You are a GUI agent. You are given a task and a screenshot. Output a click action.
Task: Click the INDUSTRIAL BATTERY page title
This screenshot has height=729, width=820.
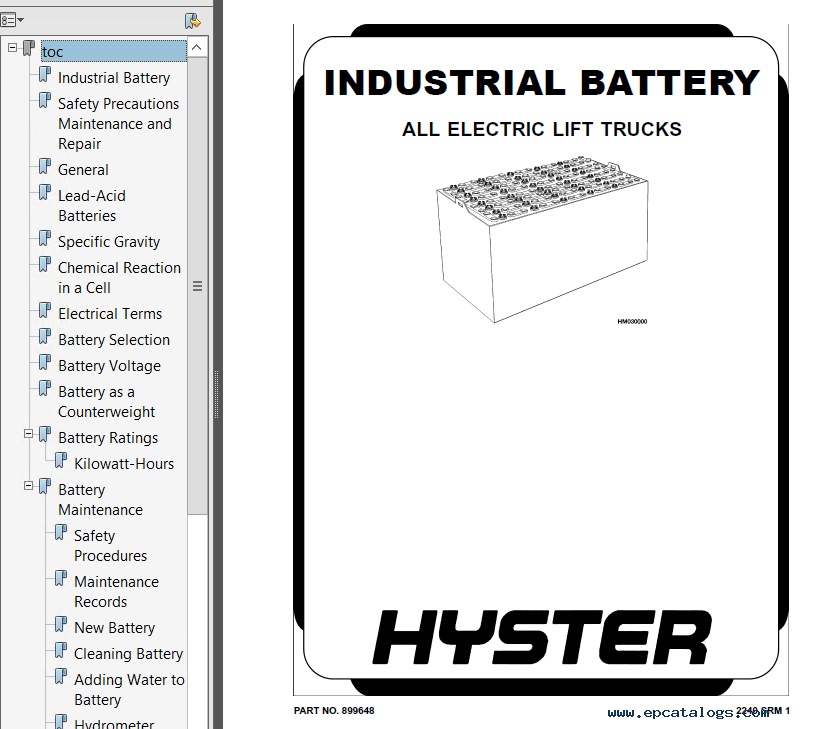pyautogui.click(x=542, y=83)
